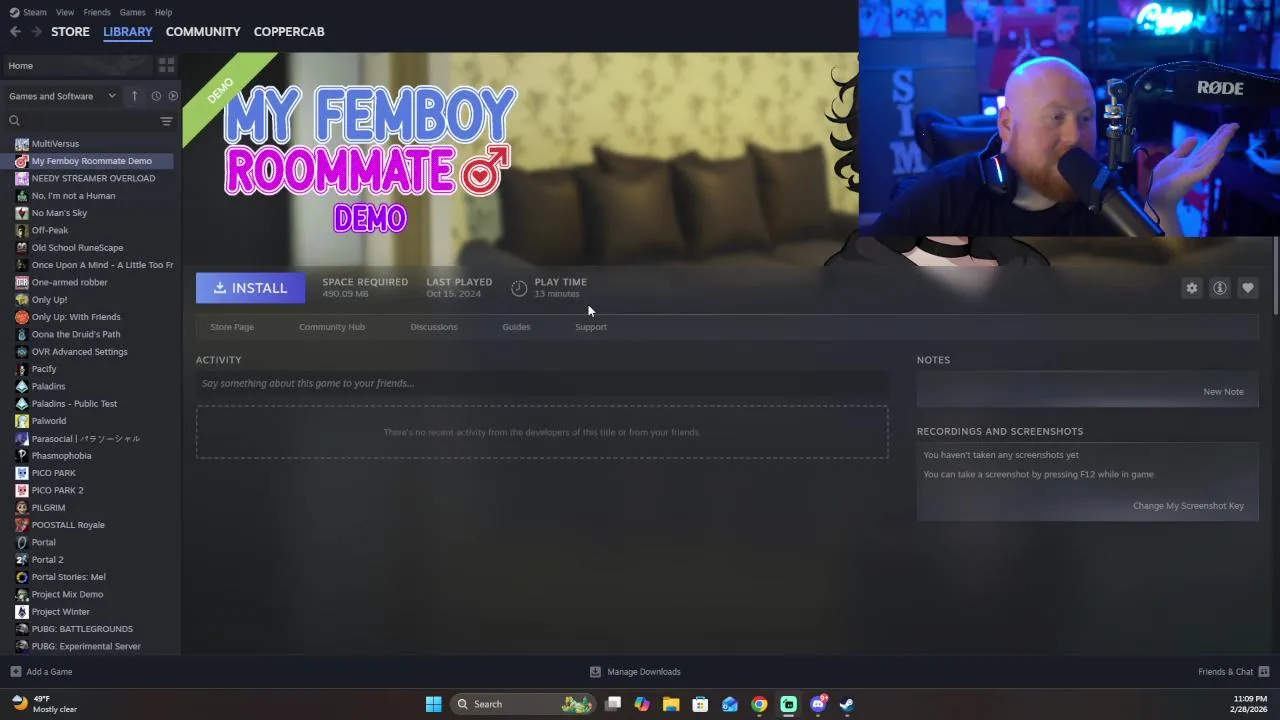
Task: Open the Community Hub link
Action: 332,327
